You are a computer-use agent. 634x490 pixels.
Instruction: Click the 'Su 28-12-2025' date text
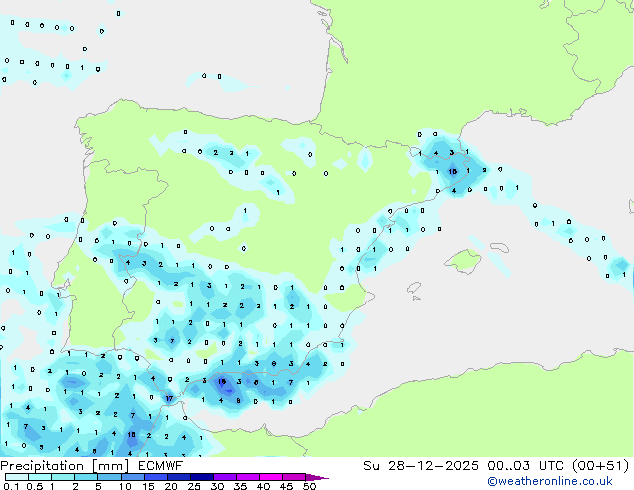click(421, 466)
